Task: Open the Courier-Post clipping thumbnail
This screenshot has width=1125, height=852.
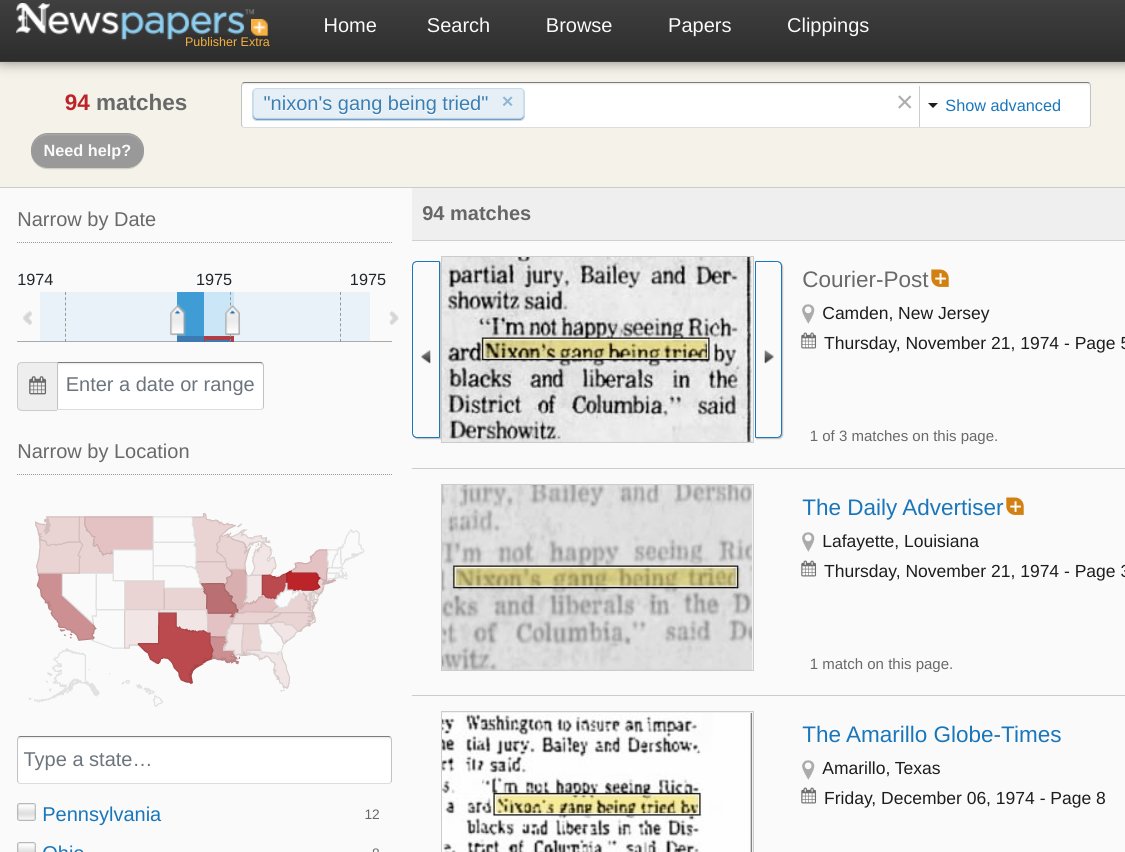Action: 597,350
